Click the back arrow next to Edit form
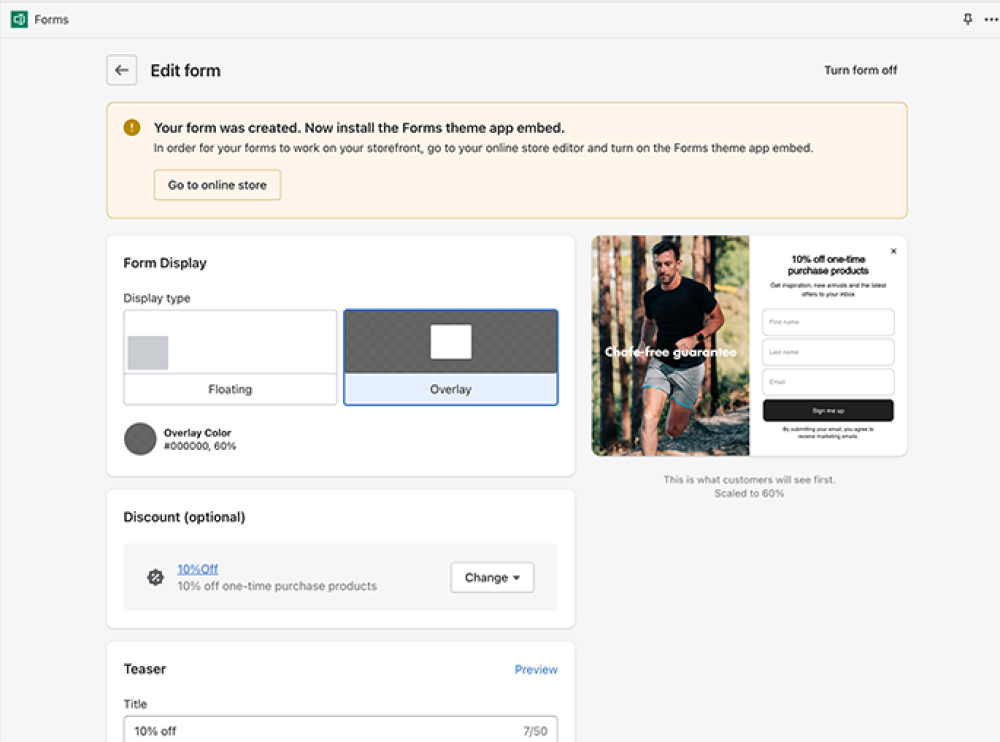This screenshot has height=742, width=1000. (122, 70)
